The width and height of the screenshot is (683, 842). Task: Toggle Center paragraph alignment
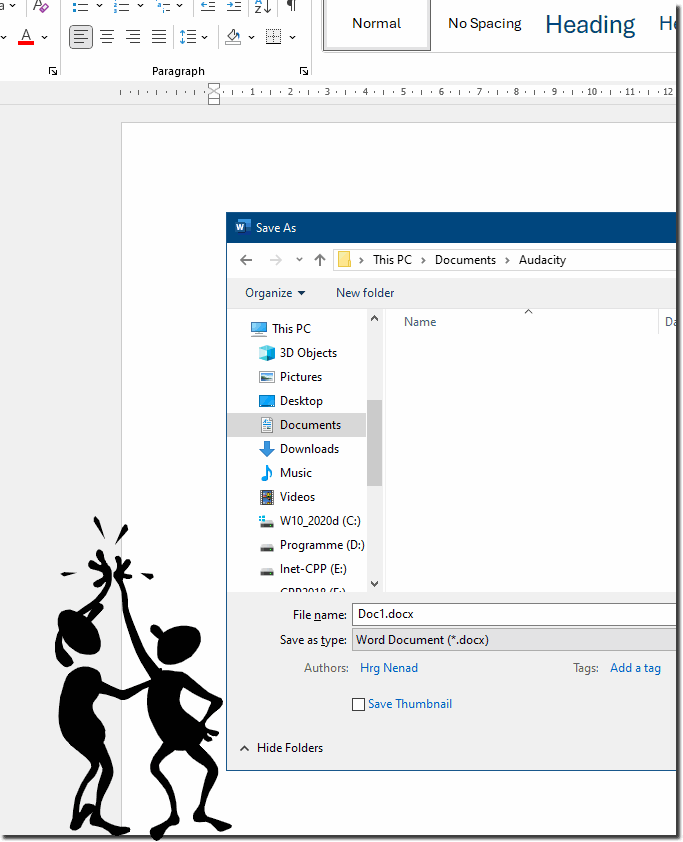(107, 37)
